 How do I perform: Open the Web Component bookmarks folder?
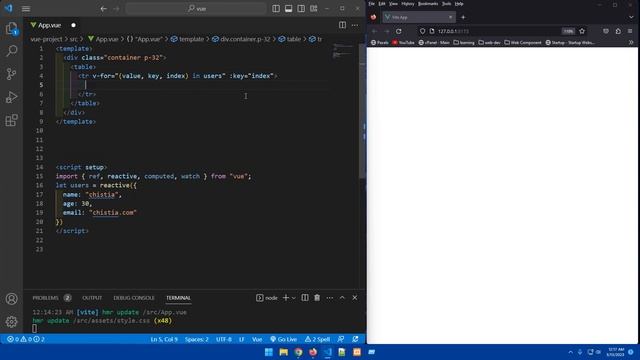coord(523,42)
